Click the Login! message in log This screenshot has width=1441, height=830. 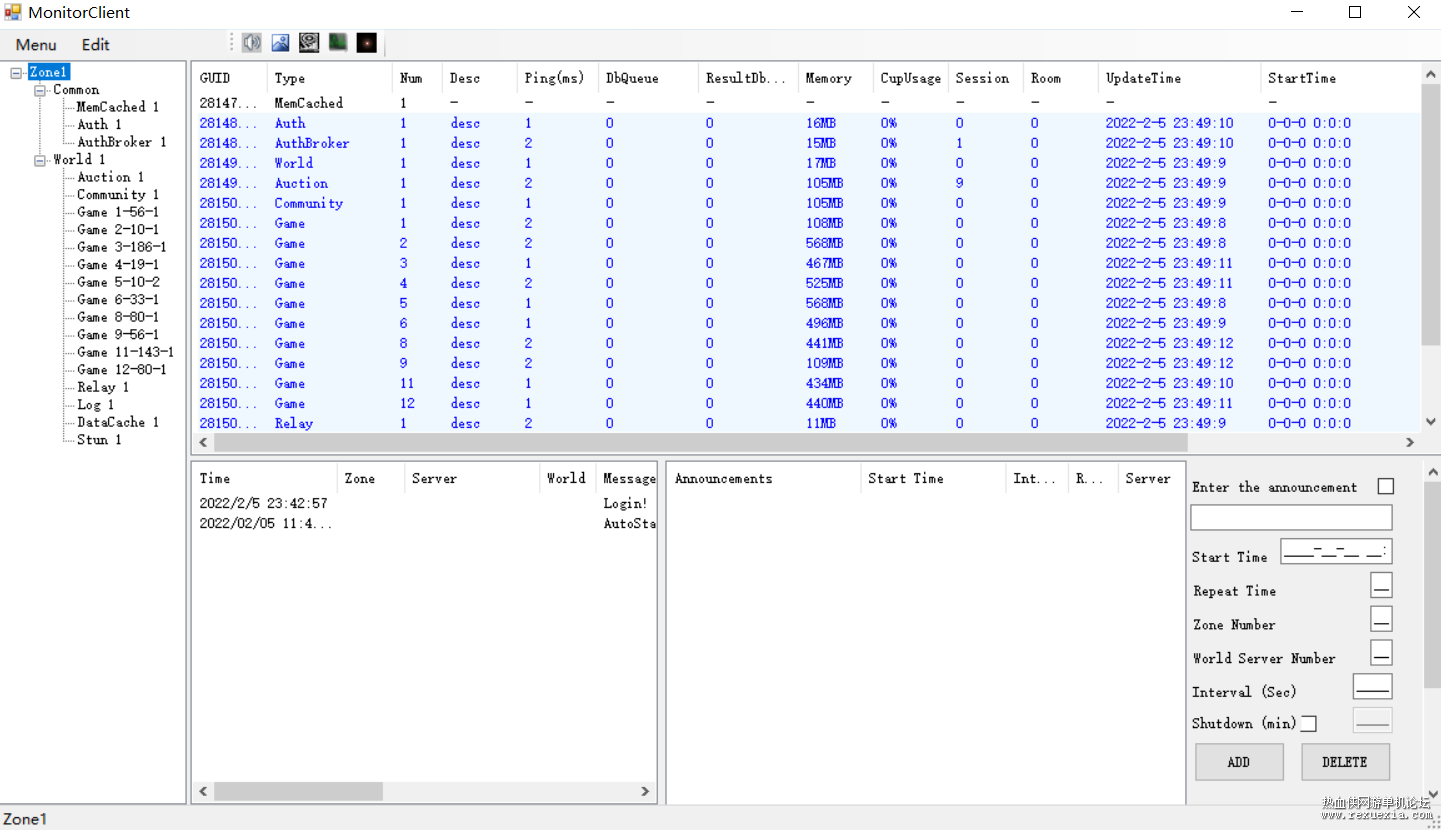(625, 504)
